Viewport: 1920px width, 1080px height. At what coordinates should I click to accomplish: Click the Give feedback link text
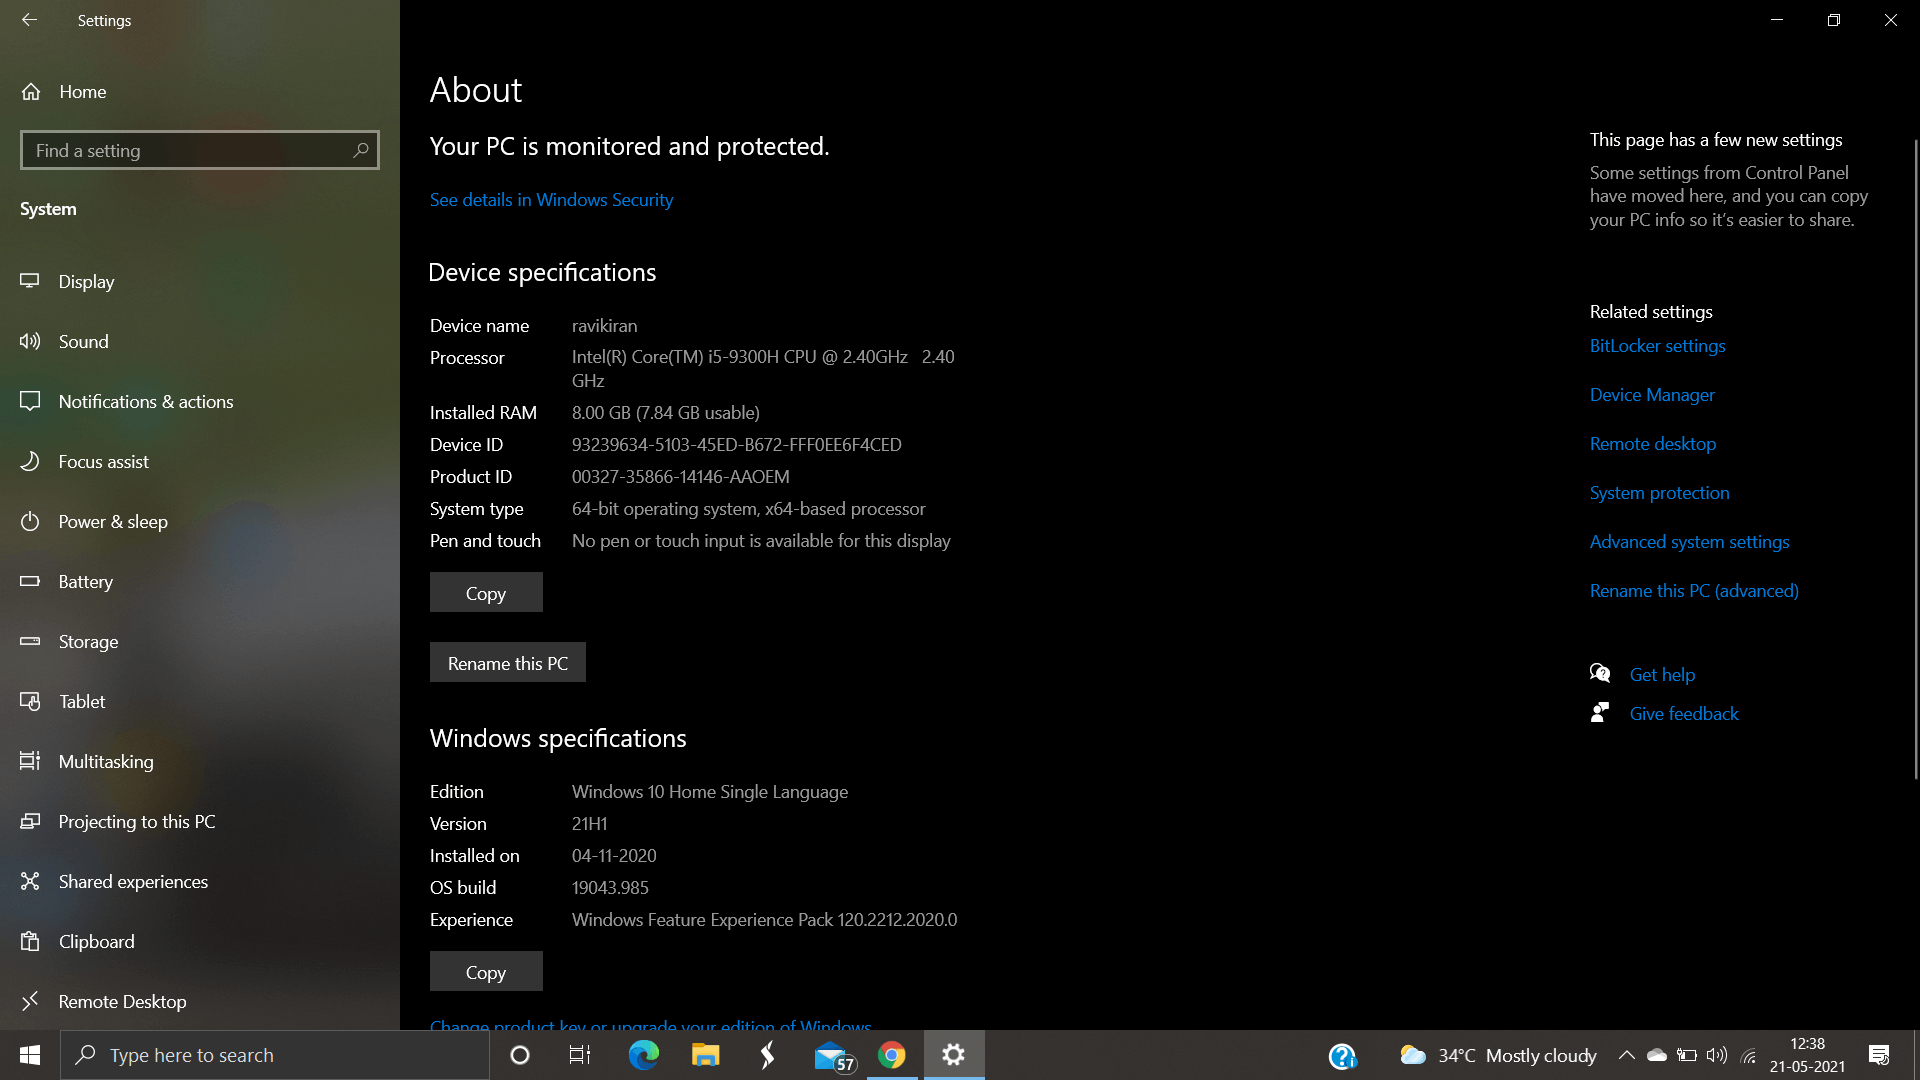pyautogui.click(x=1684, y=713)
